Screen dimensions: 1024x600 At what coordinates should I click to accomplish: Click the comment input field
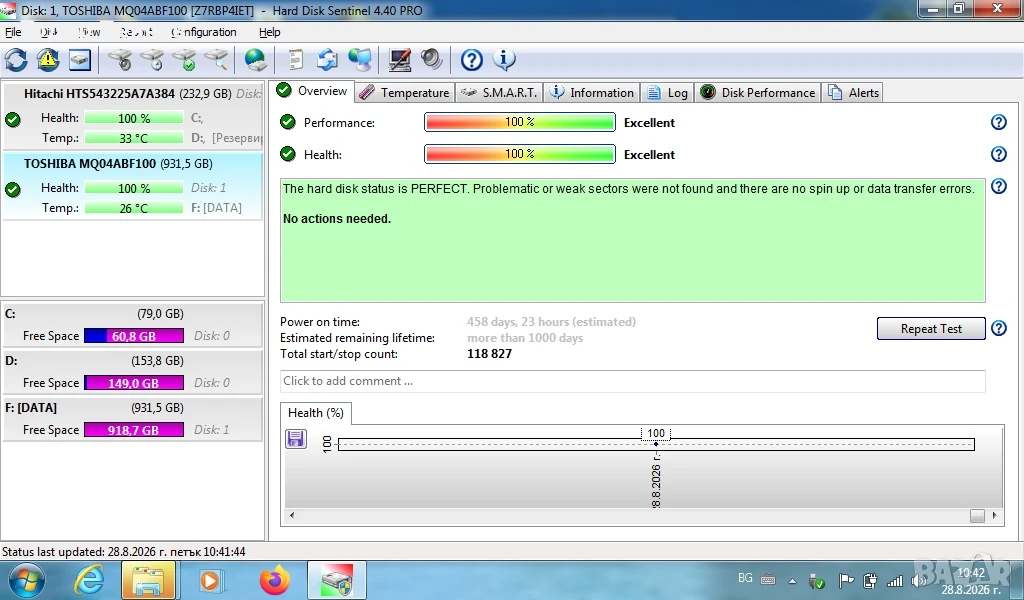632,381
